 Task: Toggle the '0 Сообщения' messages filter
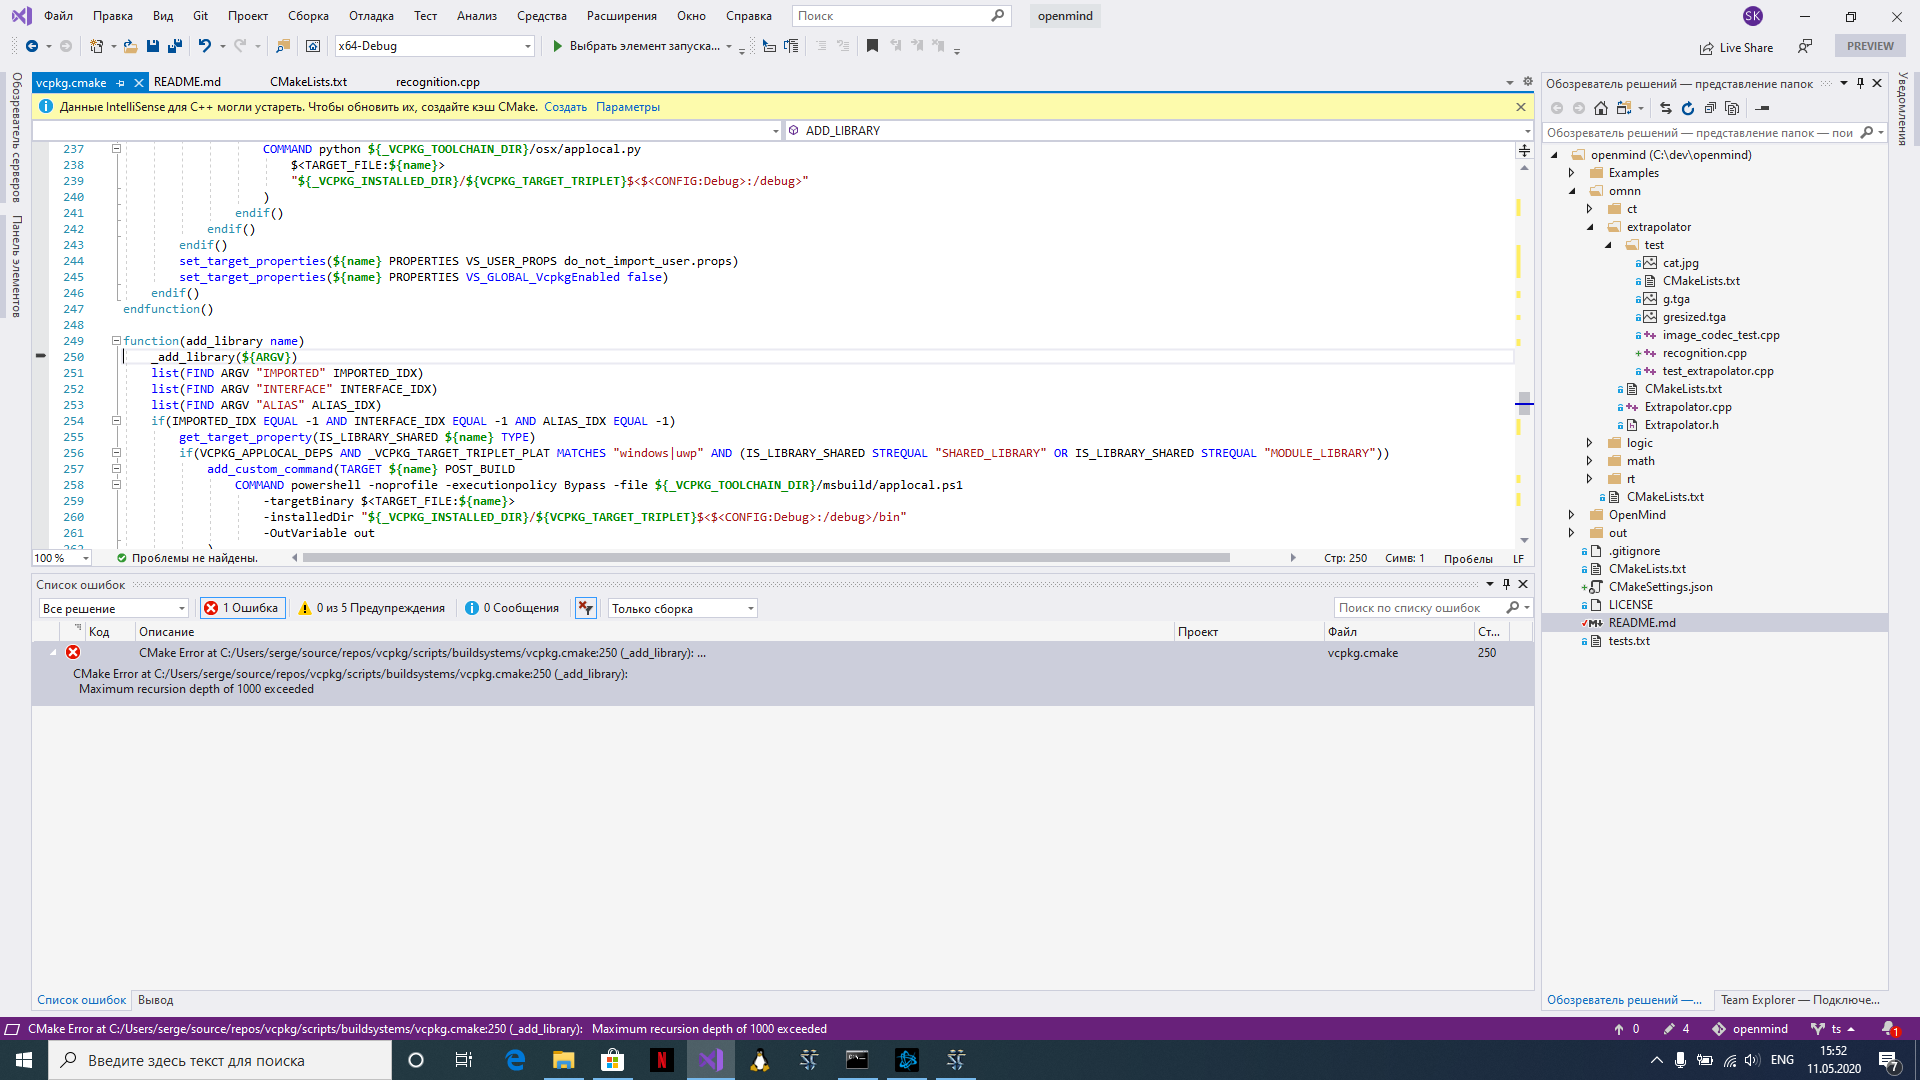pos(511,607)
